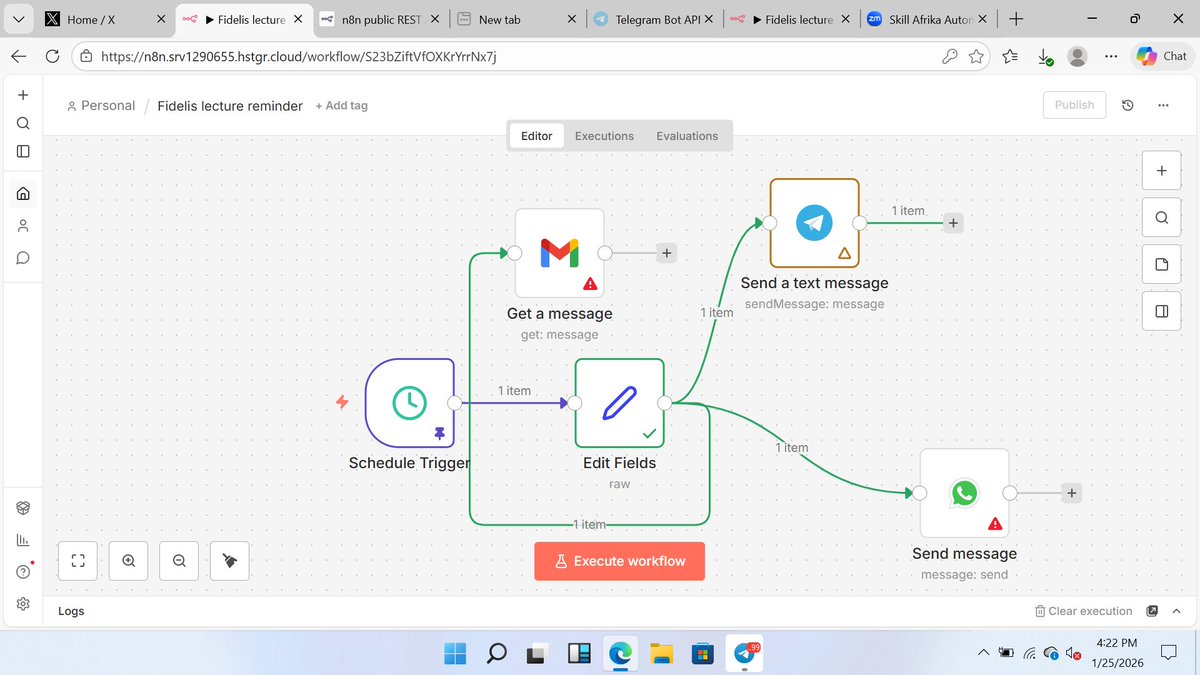Open the Copilot Chat button
The image size is (1200, 675).
(x=1161, y=57)
